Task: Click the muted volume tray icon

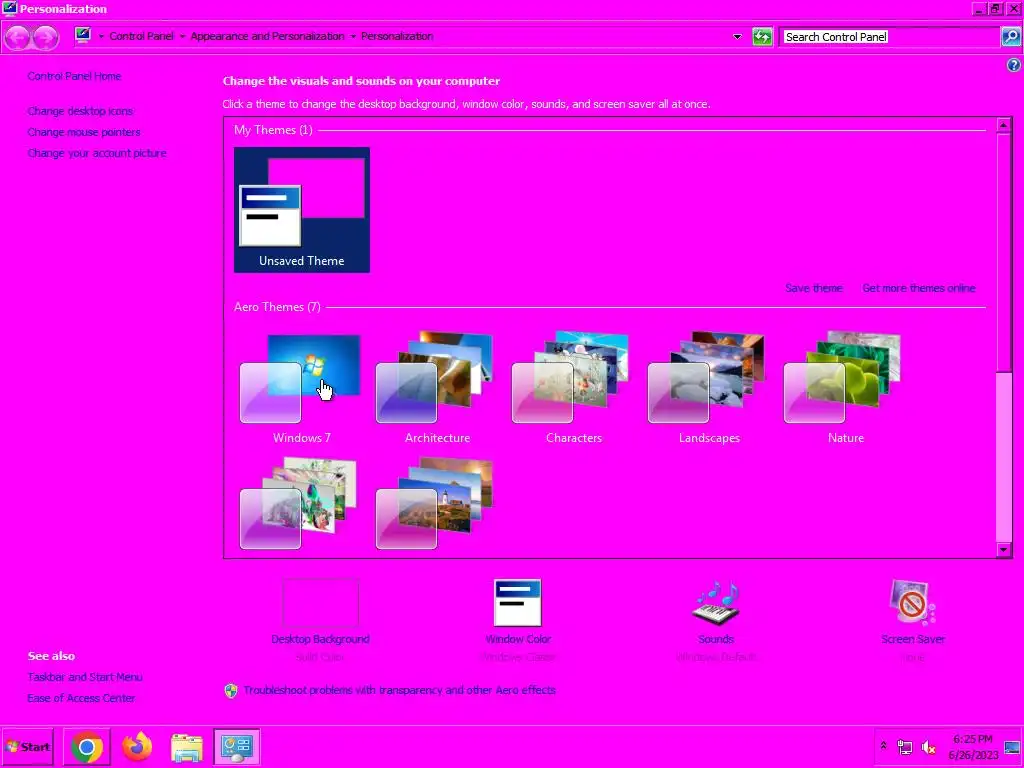Action: pos(928,746)
